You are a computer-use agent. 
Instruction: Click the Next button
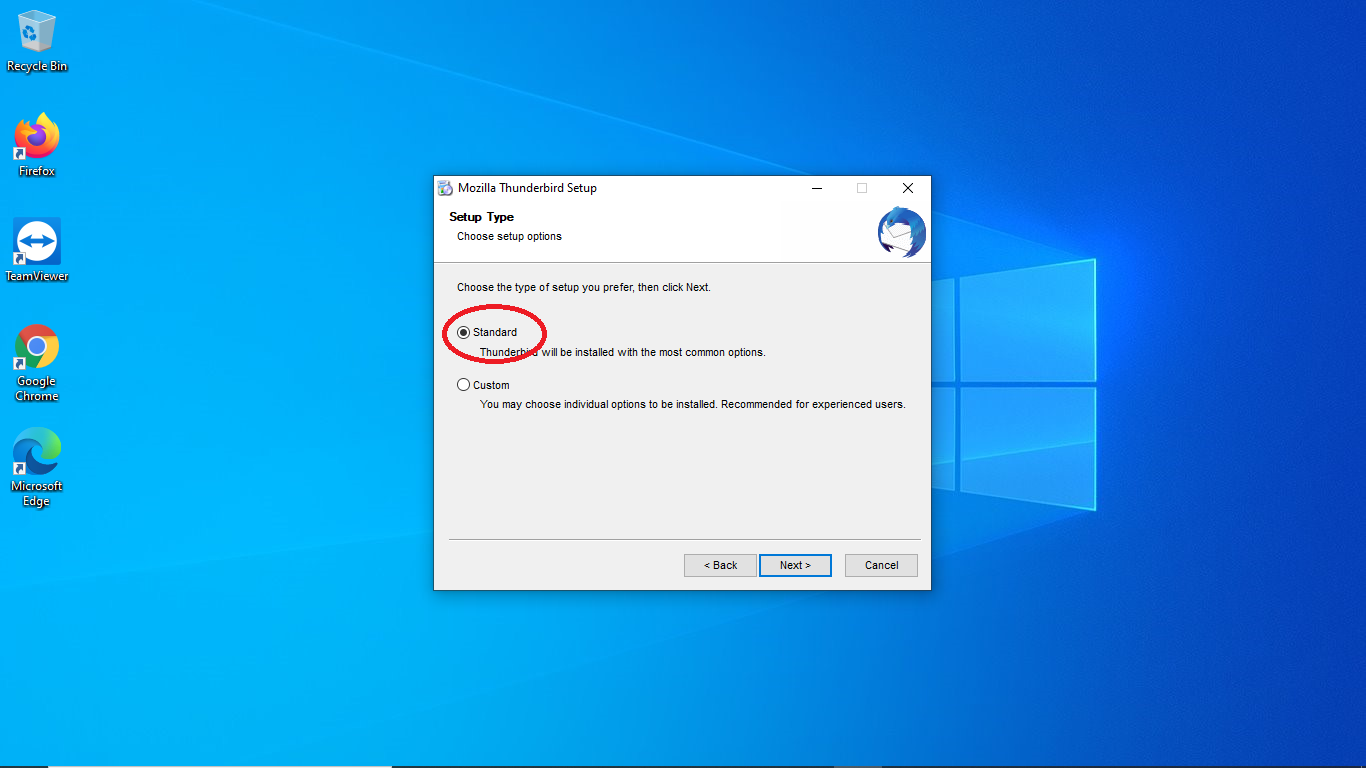pos(795,565)
